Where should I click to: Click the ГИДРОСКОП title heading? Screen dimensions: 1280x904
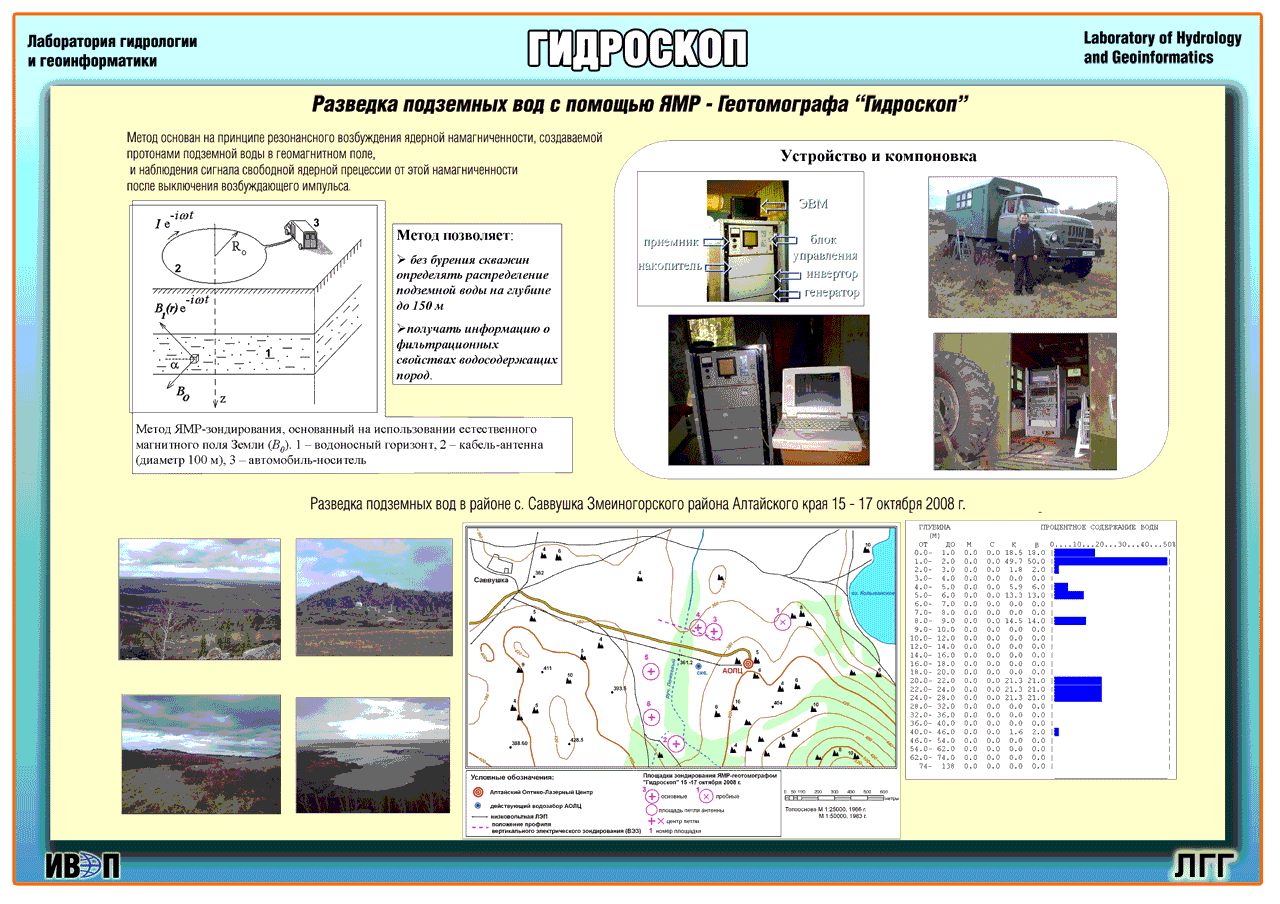coord(637,48)
